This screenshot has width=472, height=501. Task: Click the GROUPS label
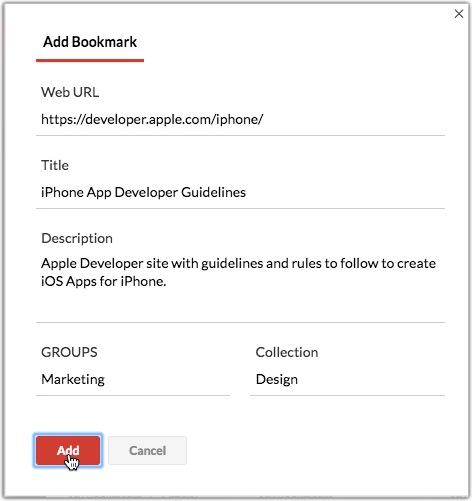pos(69,352)
